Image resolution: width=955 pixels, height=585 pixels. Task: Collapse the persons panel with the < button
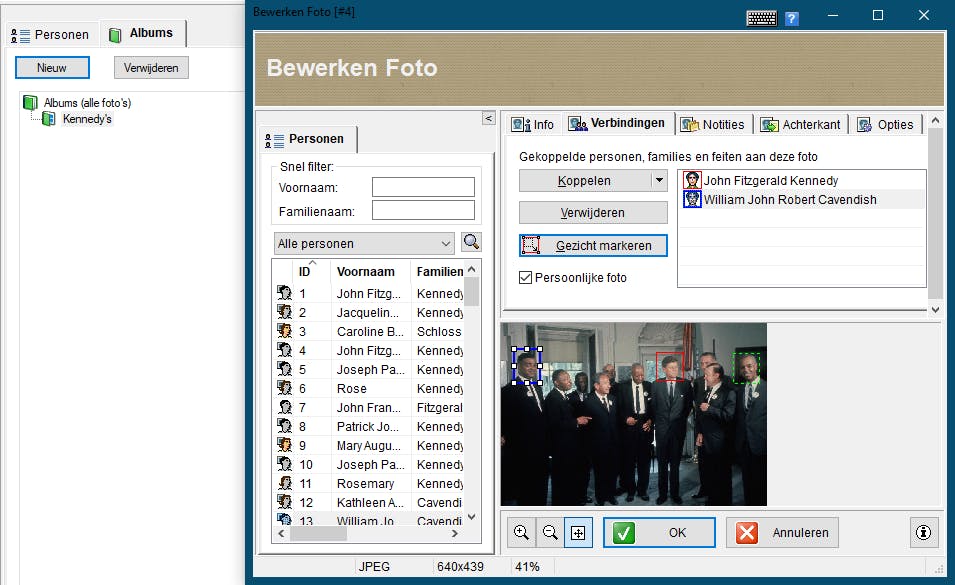coord(488,118)
